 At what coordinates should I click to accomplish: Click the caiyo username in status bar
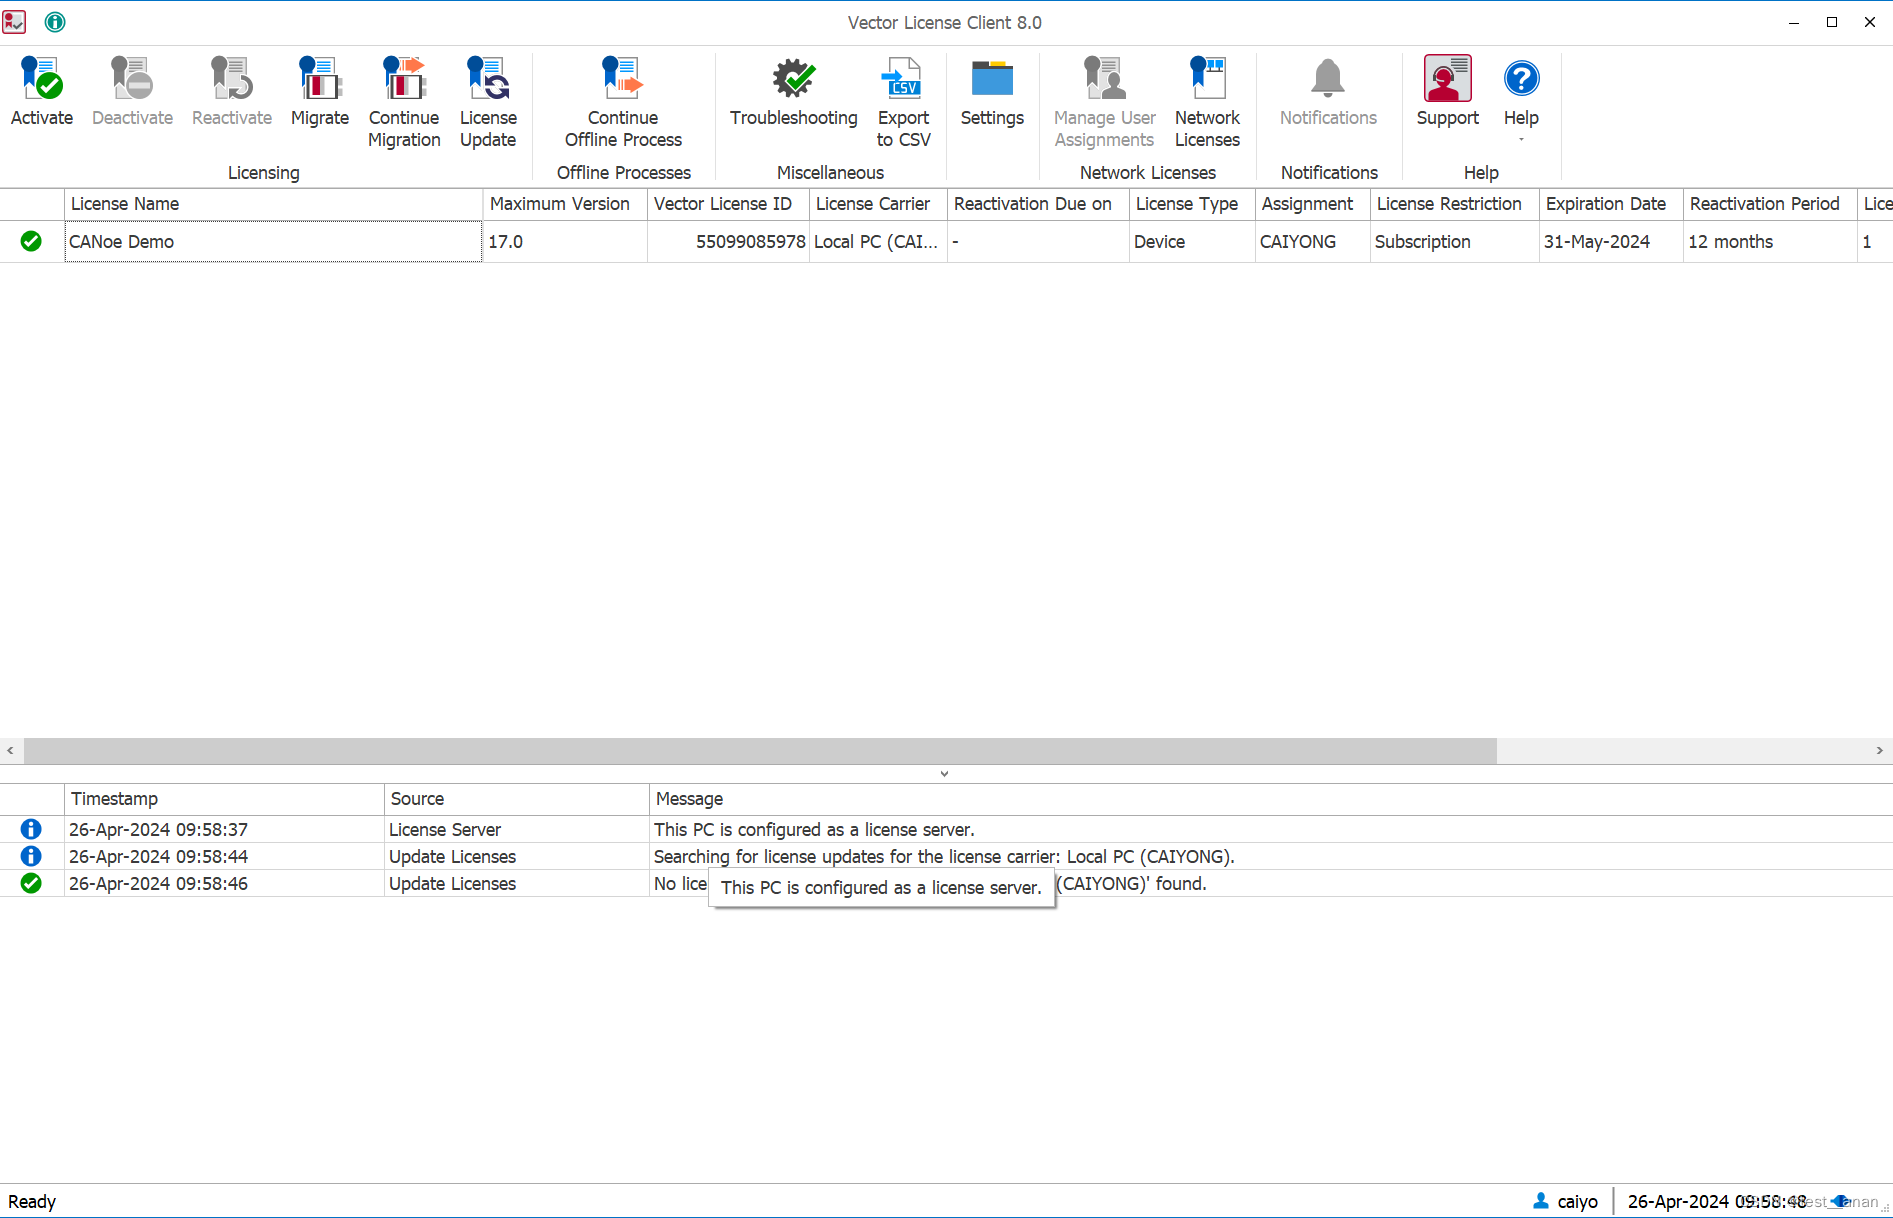[x=1577, y=1202]
